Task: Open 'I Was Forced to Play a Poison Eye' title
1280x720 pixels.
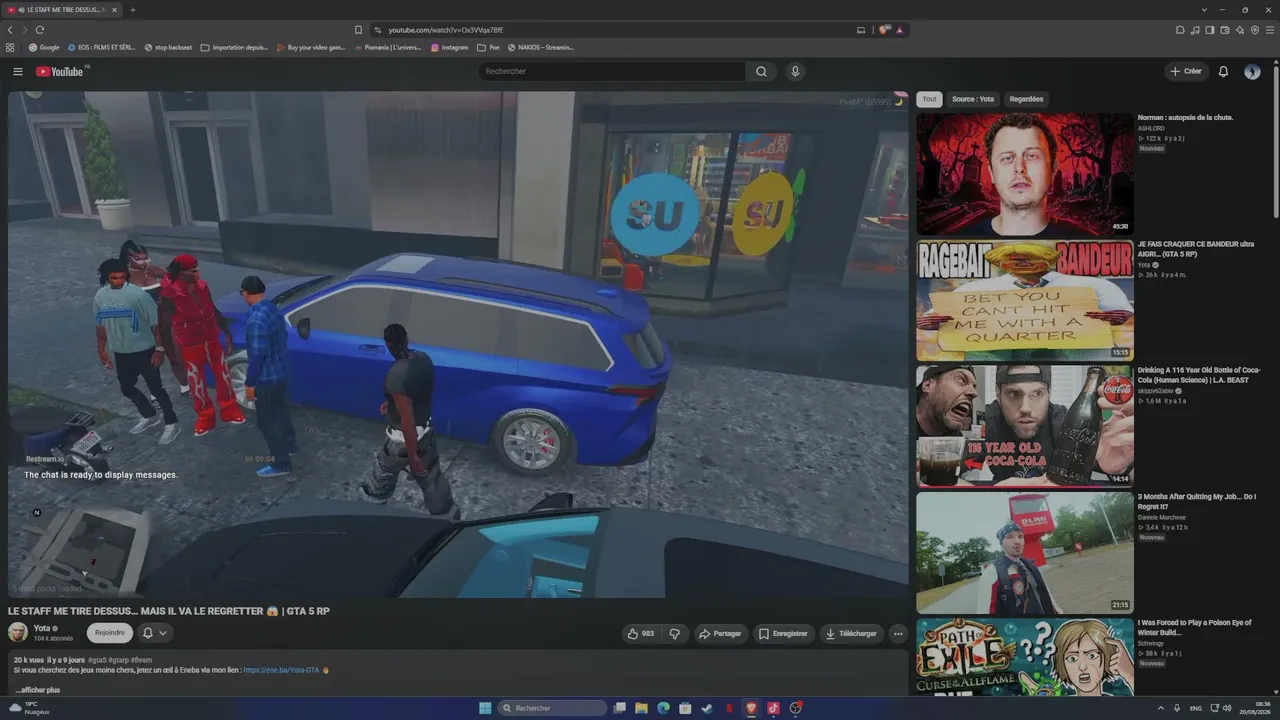Action: (1194, 627)
